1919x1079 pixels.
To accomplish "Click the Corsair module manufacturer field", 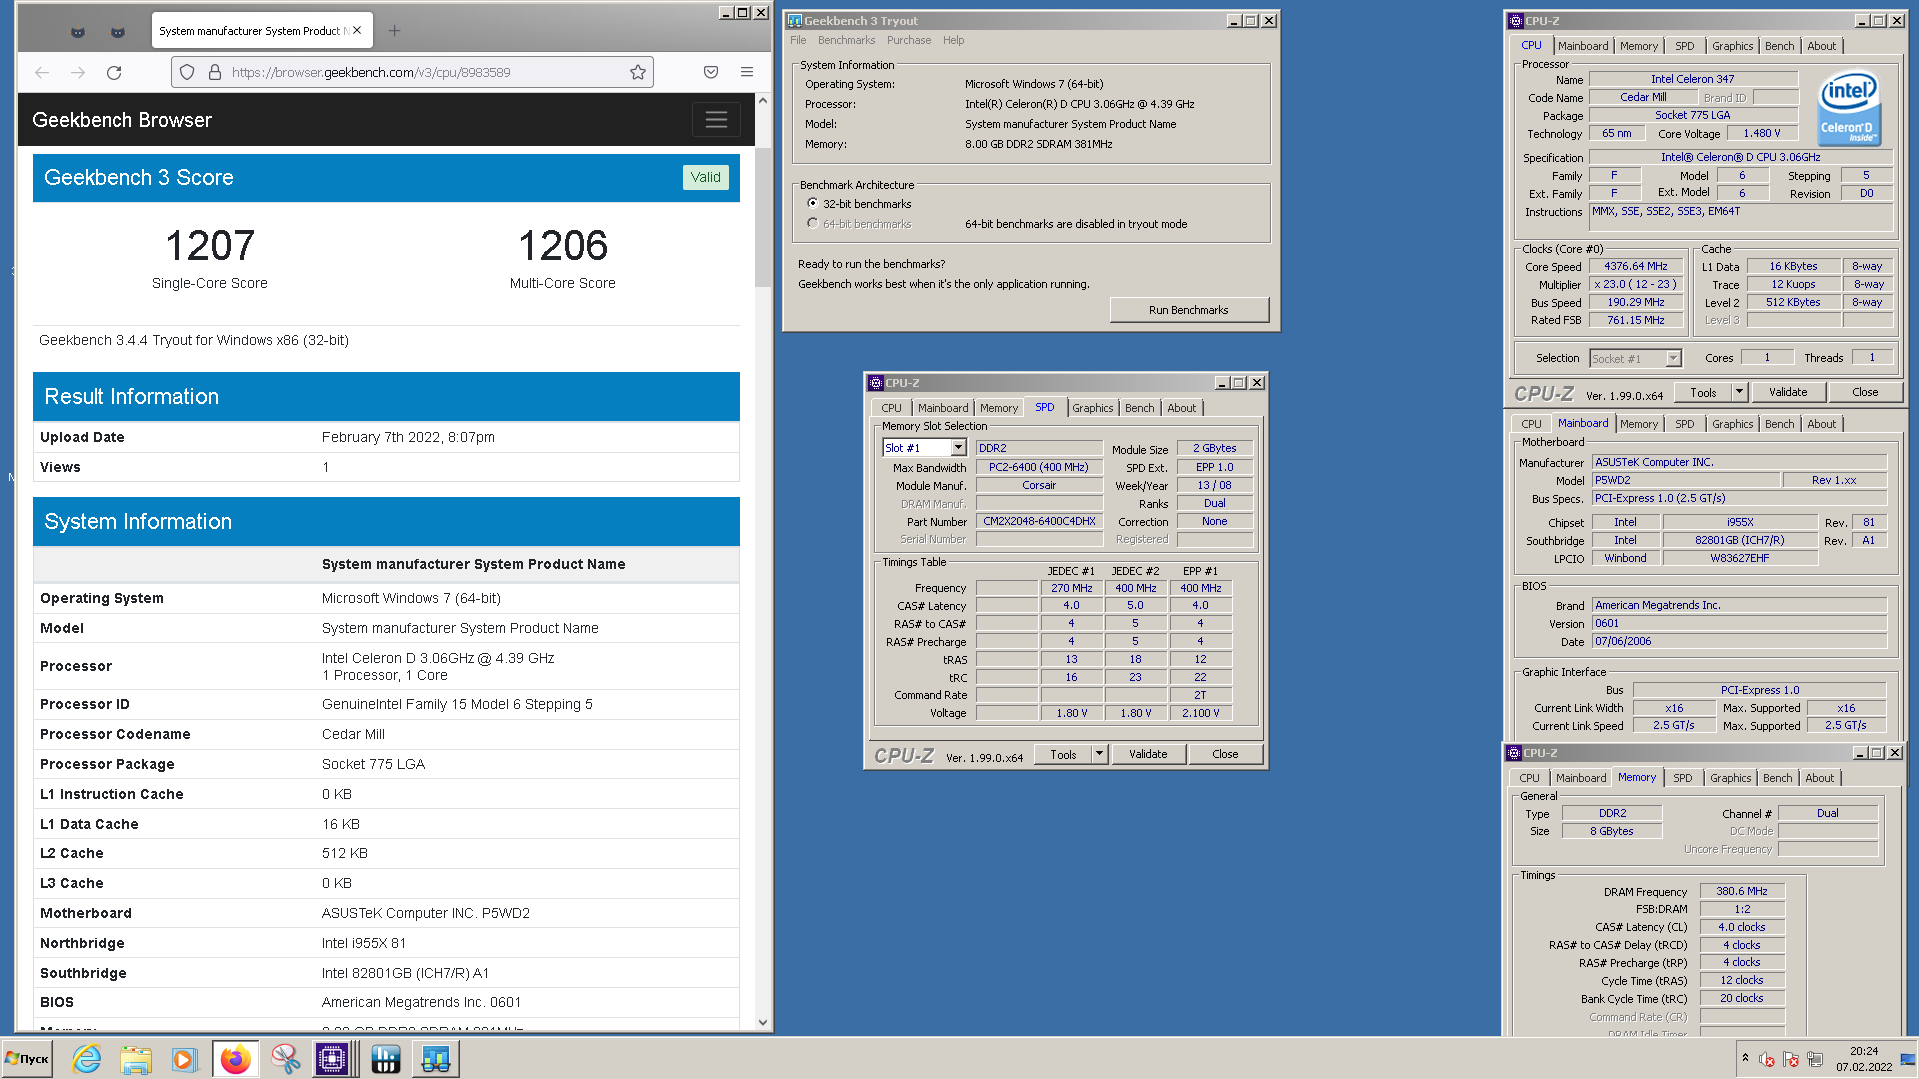I will (x=1039, y=485).
